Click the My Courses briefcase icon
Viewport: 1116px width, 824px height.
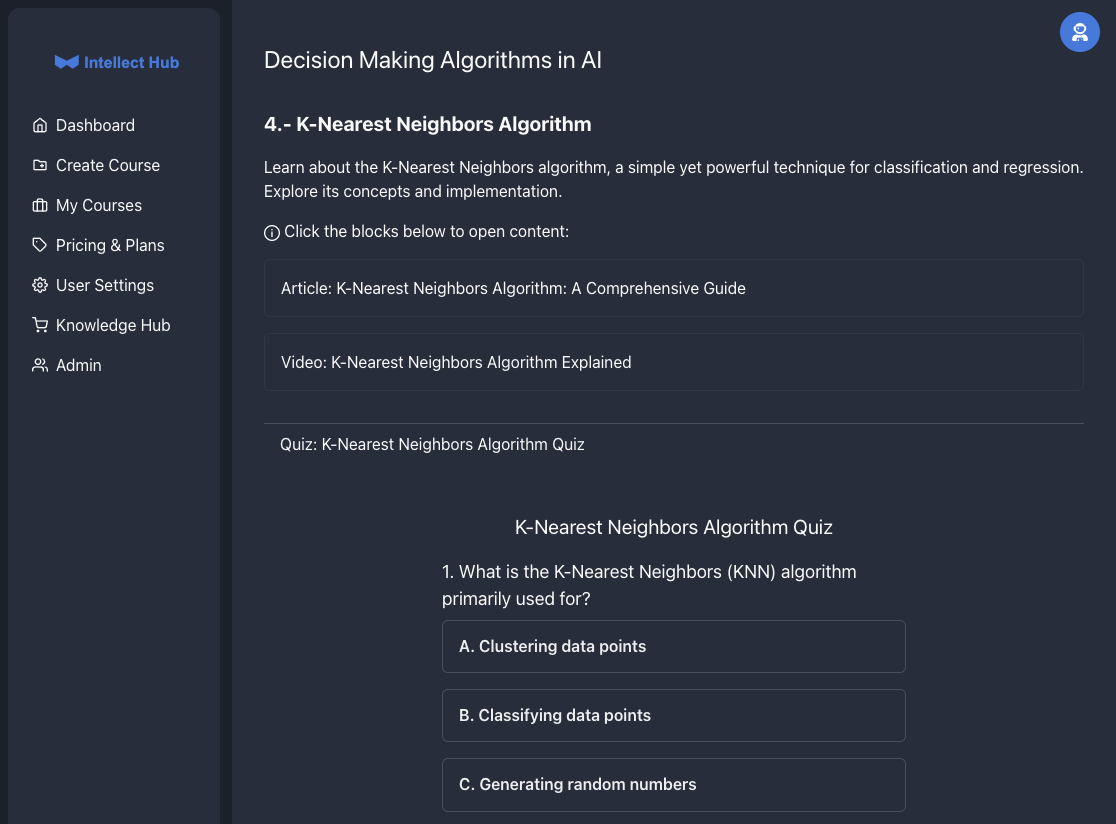40,205
